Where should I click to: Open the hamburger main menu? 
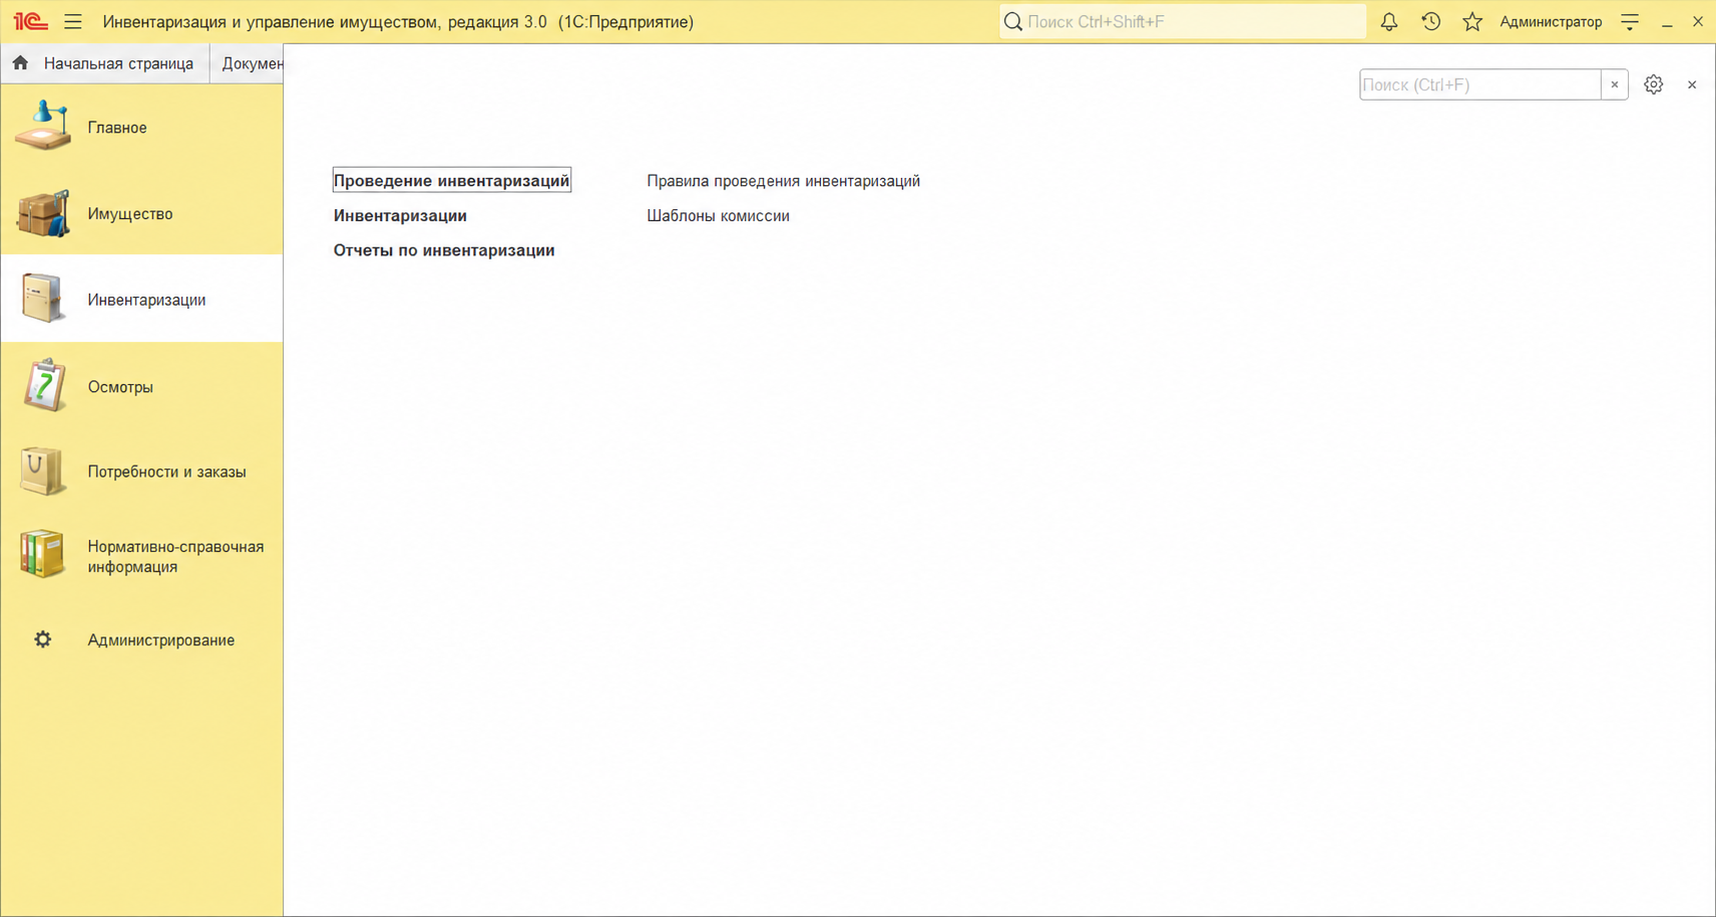(73, 21)
